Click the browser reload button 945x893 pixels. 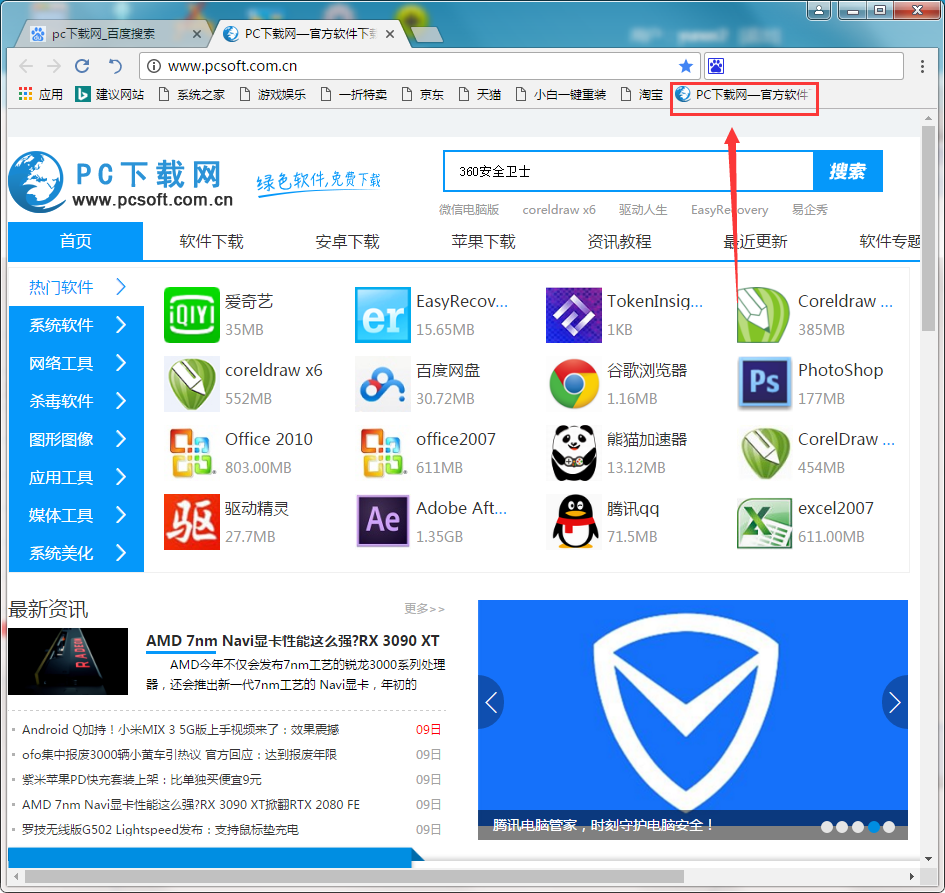click(x=83, y=66)
